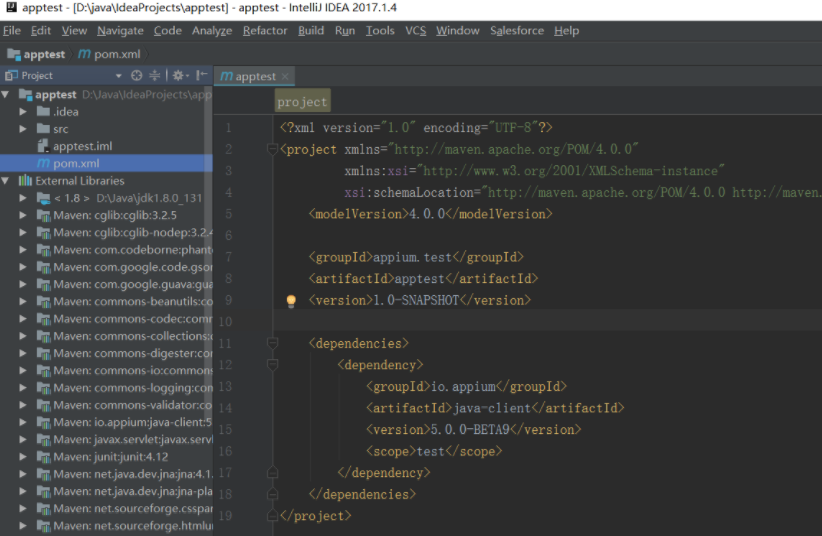Select Maven javax.servlet library row
This screenshot has height=536, width=822.
(x=106, y=439)
